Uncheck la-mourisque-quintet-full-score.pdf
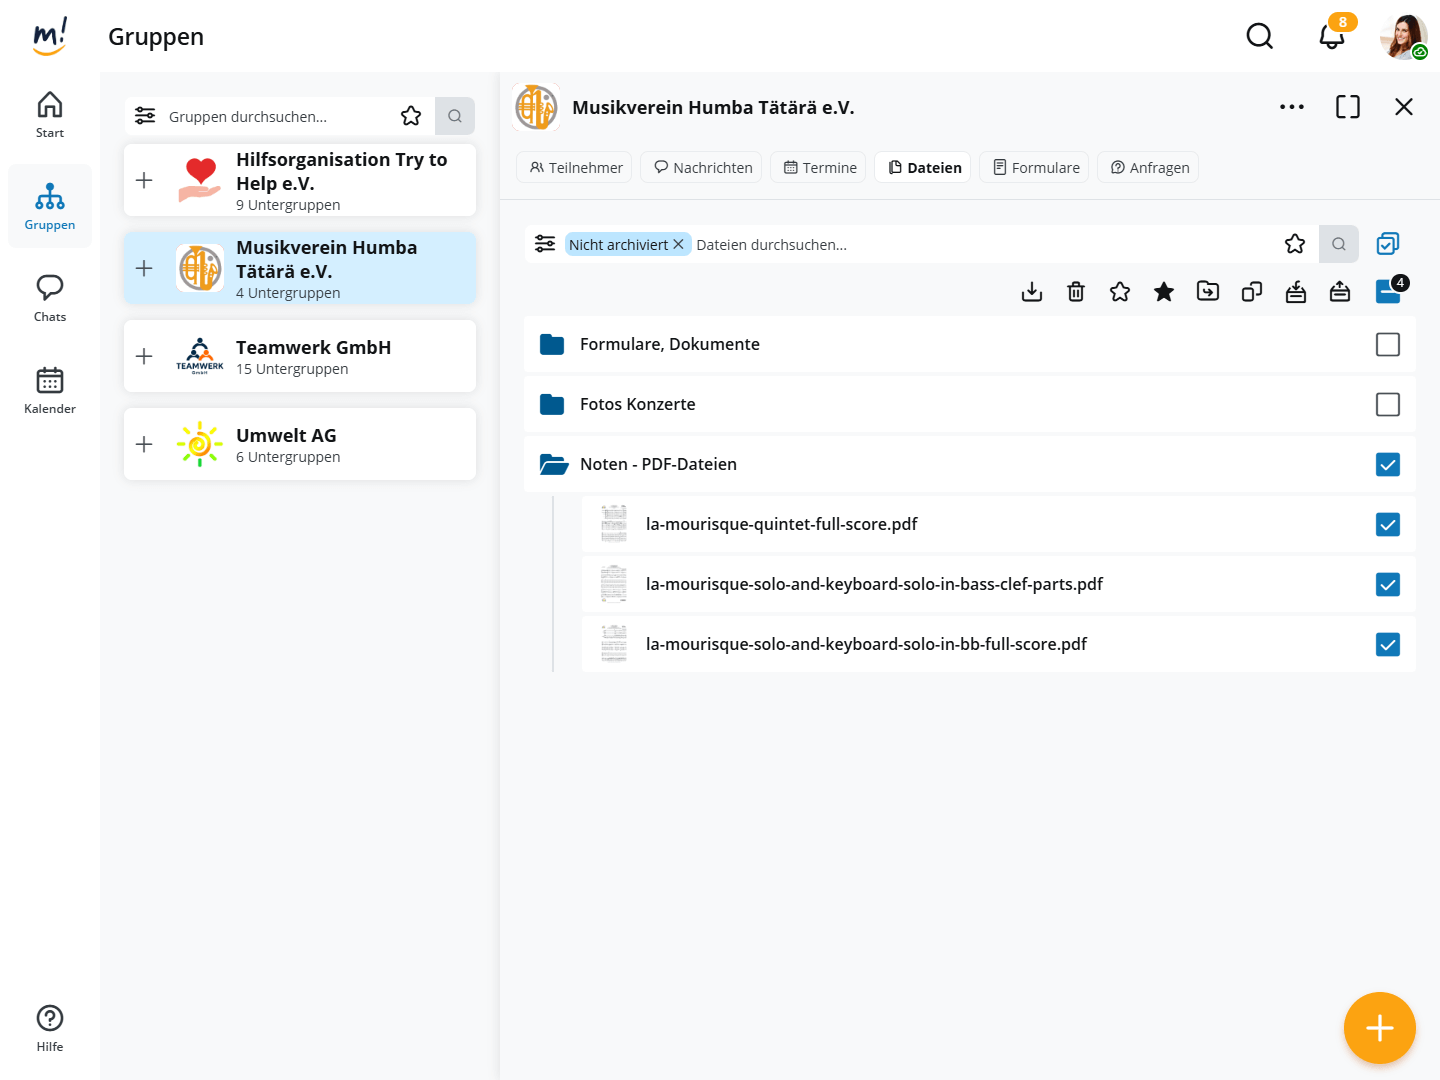This screenshot has width=1440, height=1080. pos(1388,525)
